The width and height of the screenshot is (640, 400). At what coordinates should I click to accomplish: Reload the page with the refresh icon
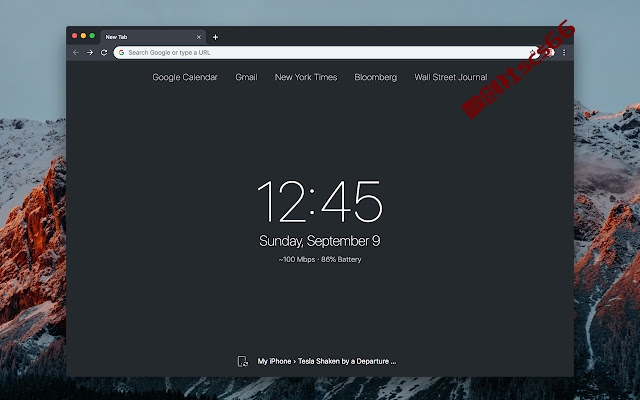click(x=104, y=52)
